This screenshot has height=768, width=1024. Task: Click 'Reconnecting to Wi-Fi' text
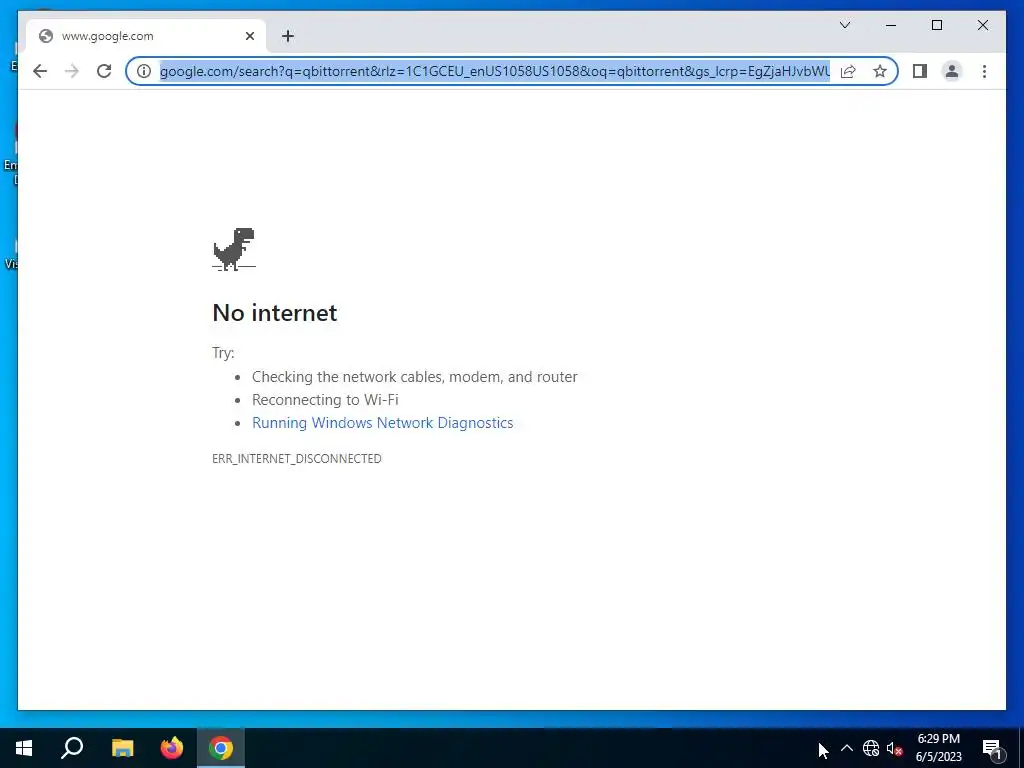[325, 400]
